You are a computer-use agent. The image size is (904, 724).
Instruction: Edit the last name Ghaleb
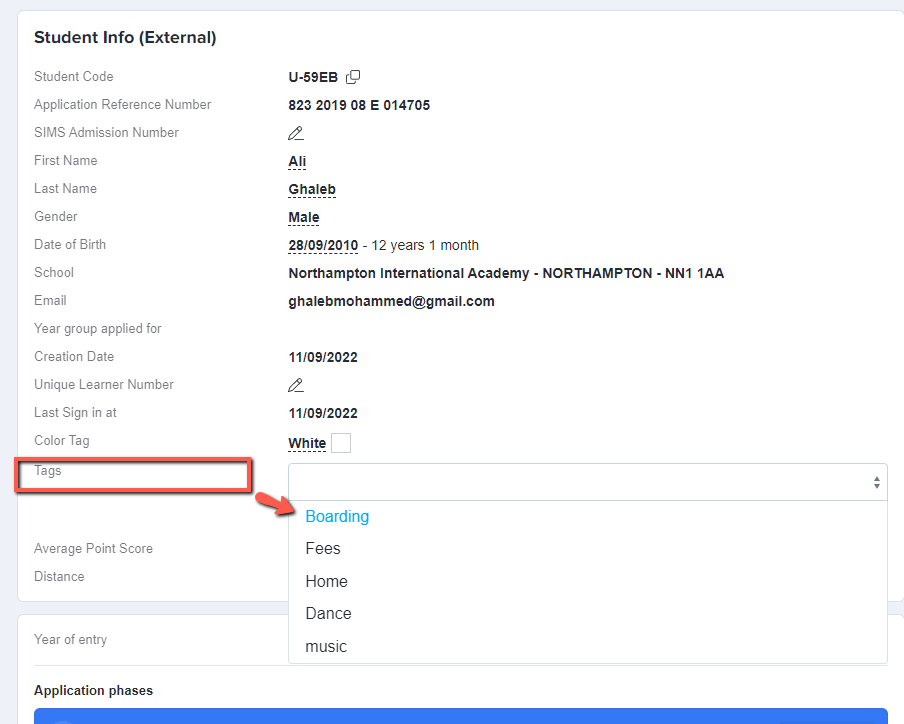pos(312,189)
